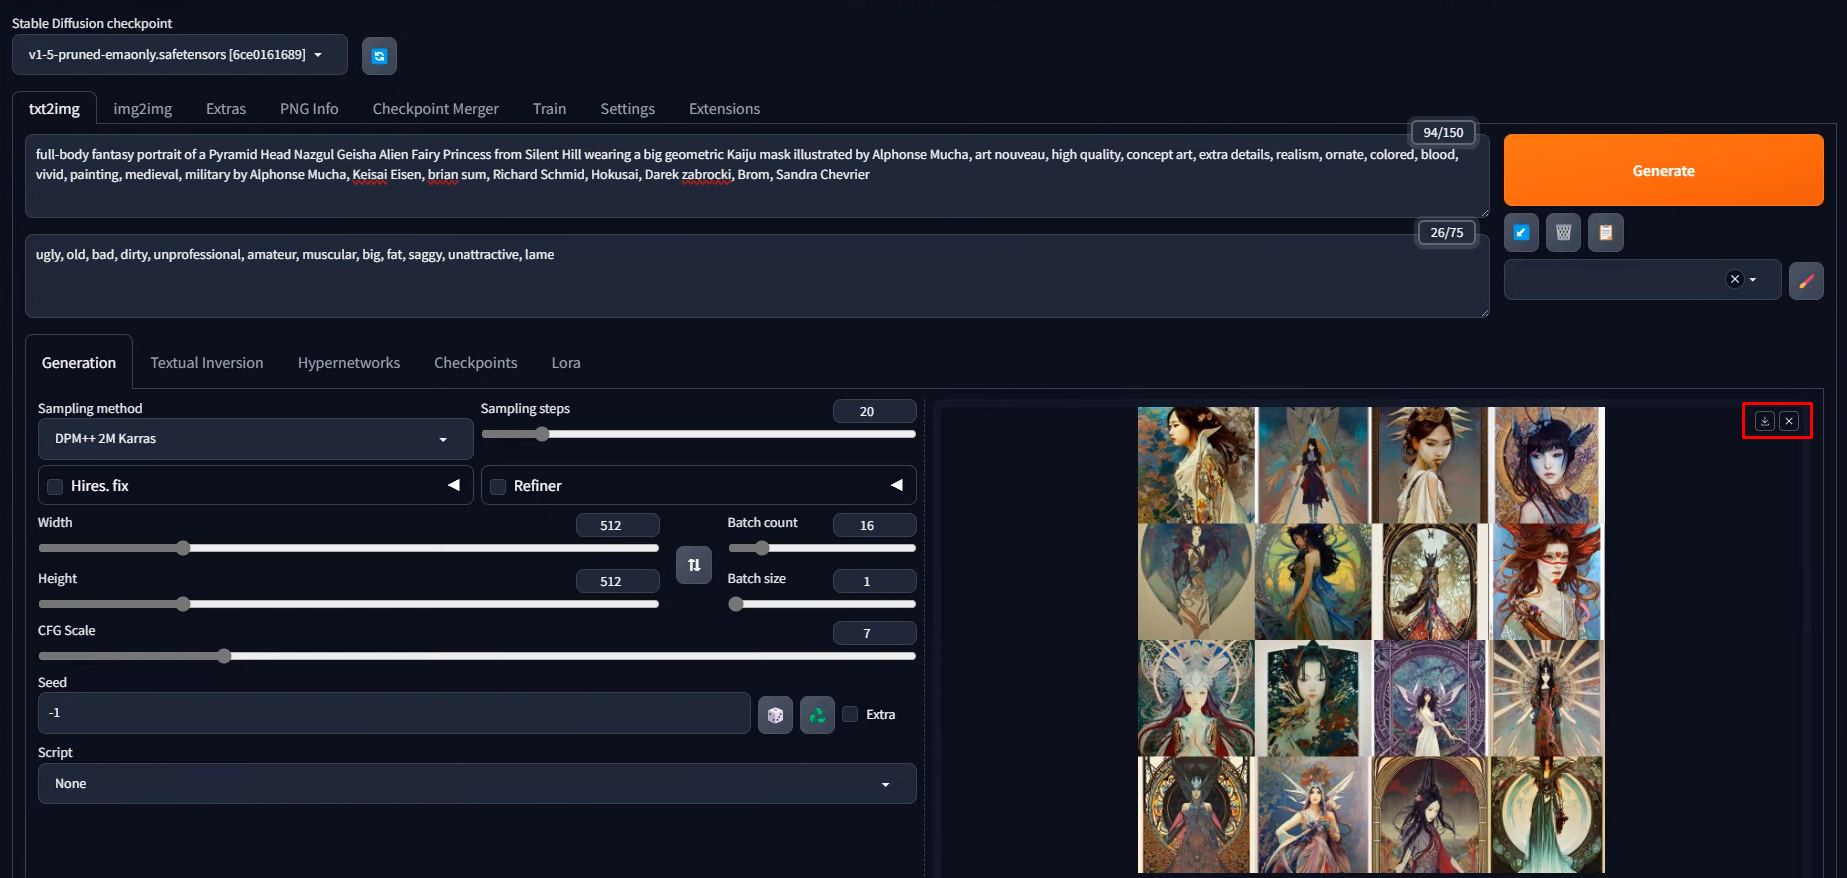Clear the prompt with the trash icon

point(1564,233)
